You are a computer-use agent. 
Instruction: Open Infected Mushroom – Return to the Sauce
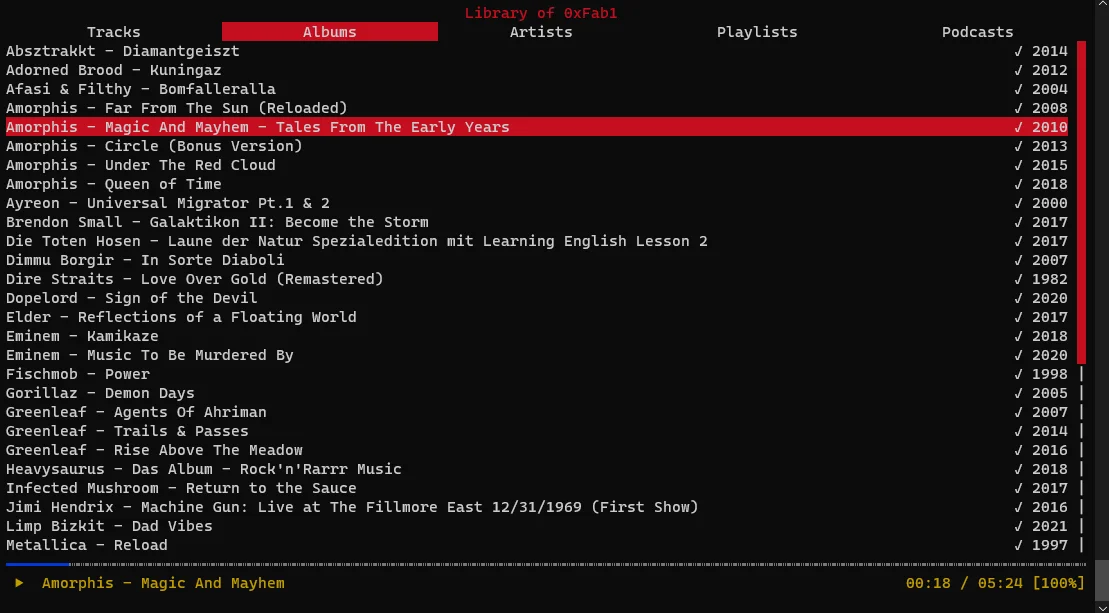point(181,488)
